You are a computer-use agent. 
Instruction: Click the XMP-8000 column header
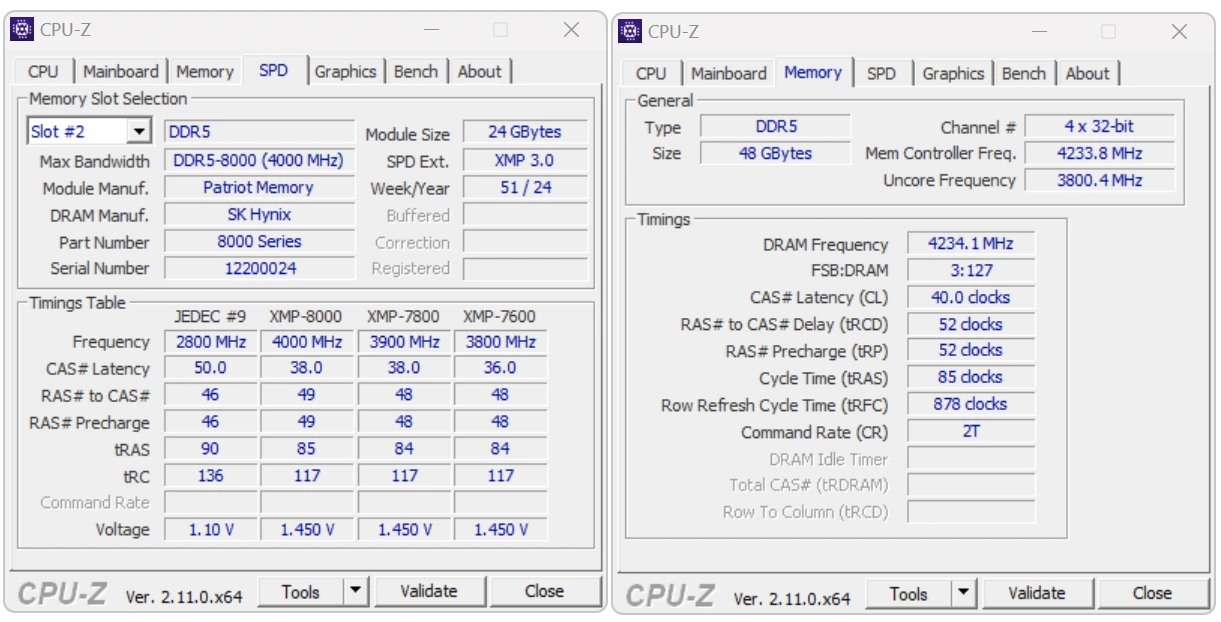click(x=306, y=316)
